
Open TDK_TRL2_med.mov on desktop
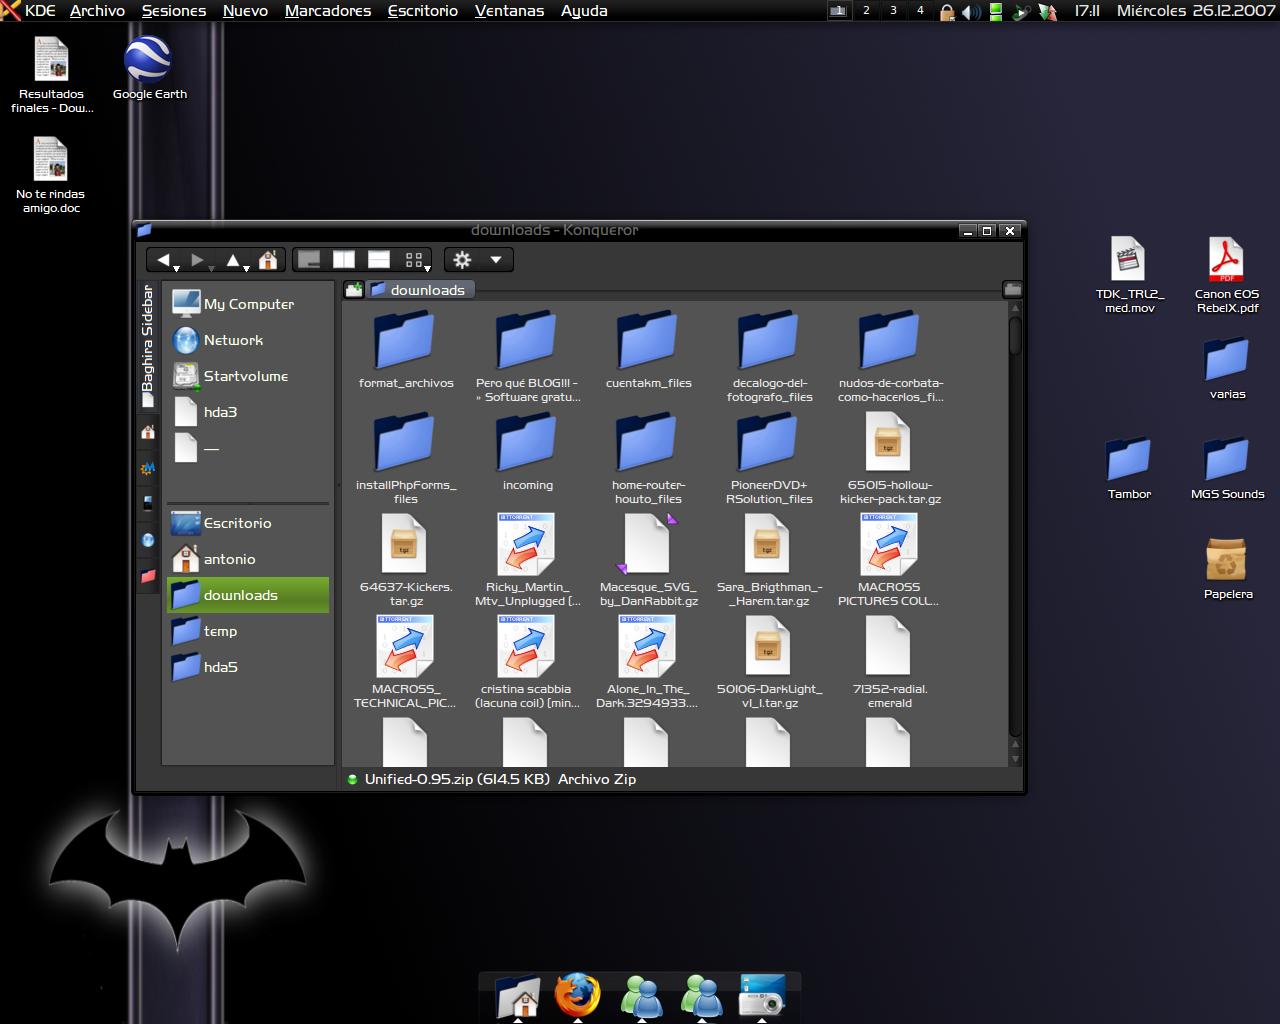1129,275
